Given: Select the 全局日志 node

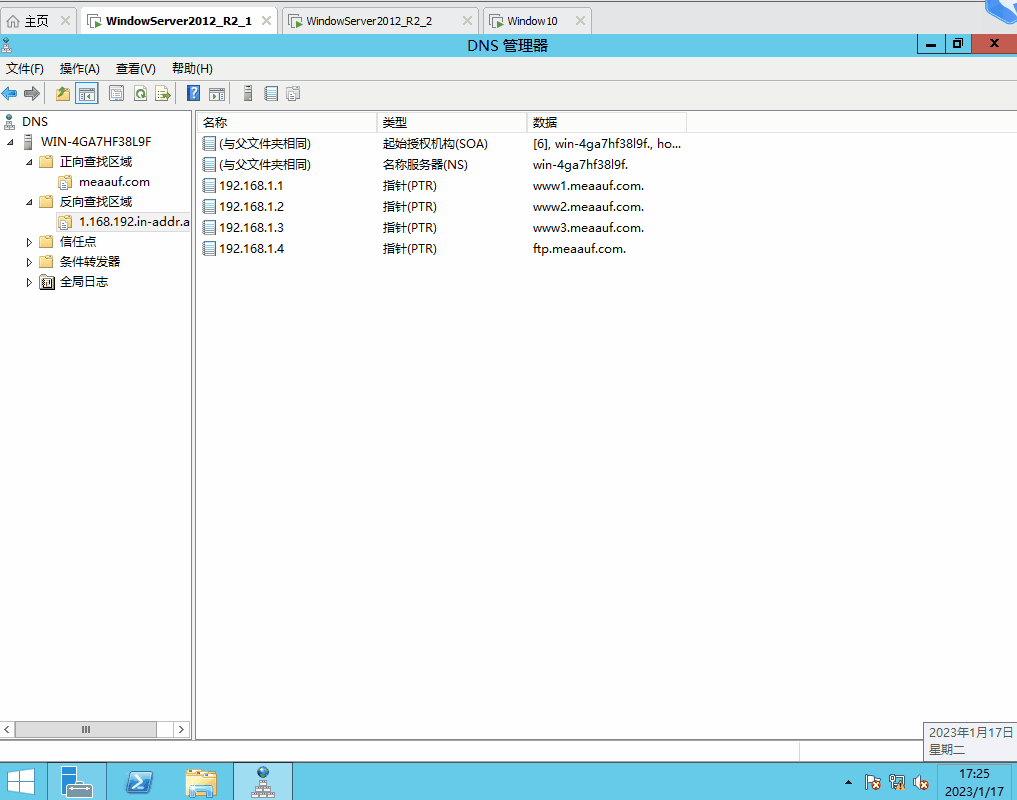Looking at the screenshot, I should [x=84, y=282].
